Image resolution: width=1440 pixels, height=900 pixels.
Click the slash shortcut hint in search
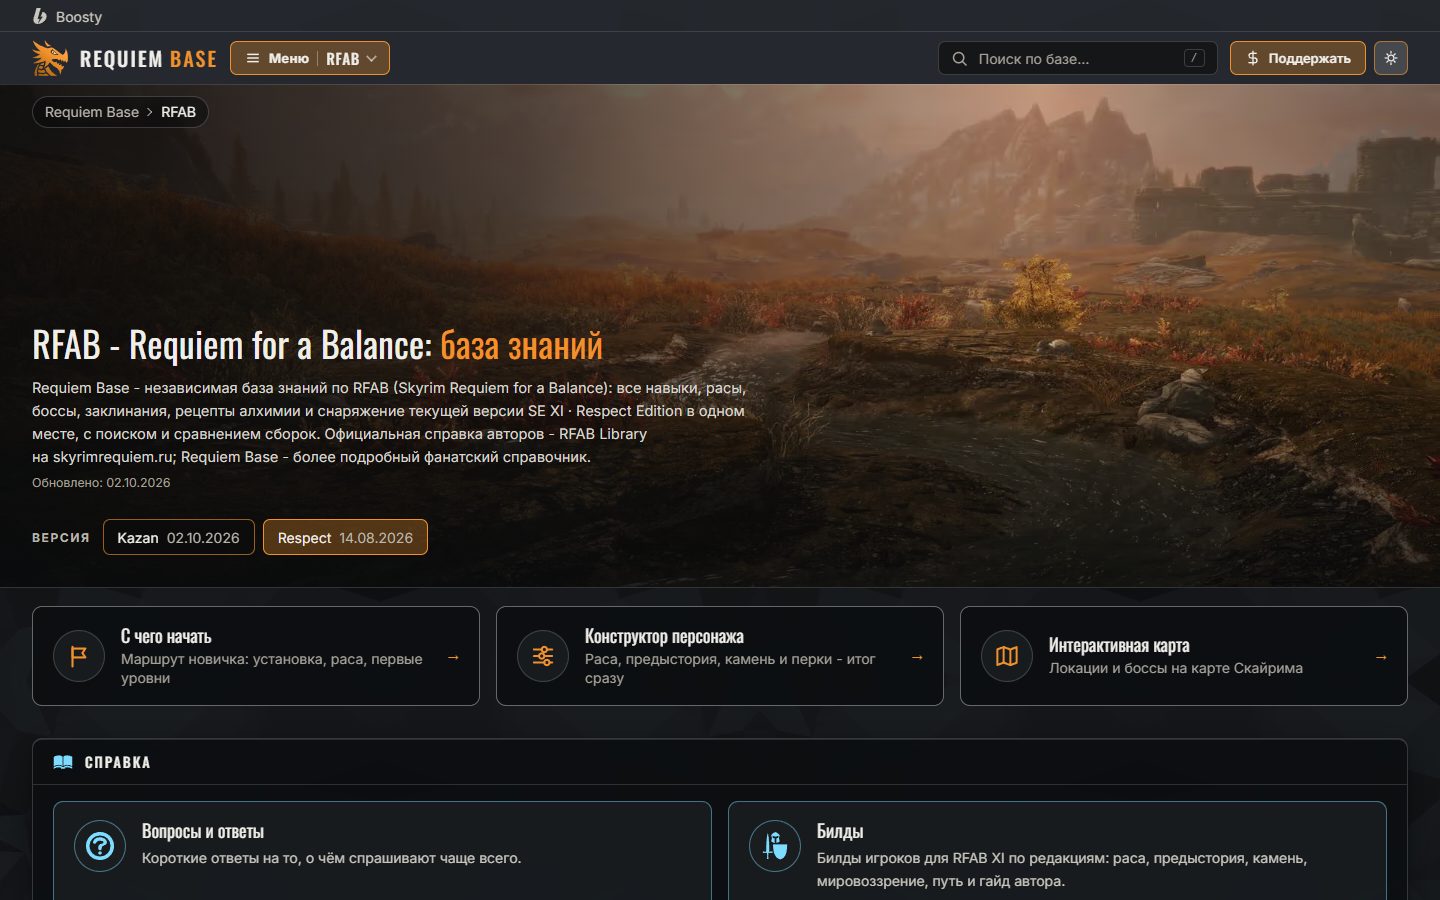point(1194,58)
